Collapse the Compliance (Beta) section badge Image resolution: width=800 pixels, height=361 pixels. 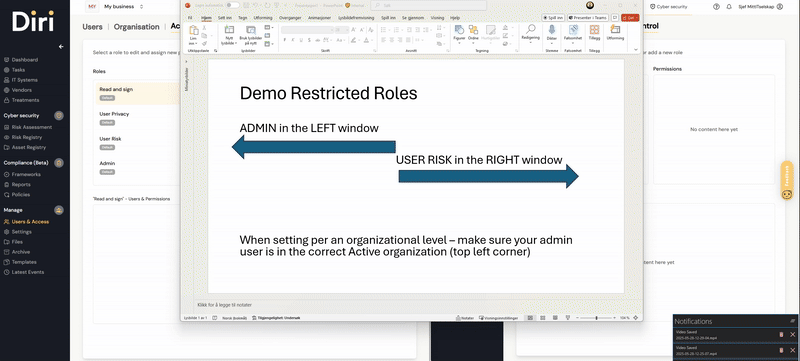coord(59,163)
